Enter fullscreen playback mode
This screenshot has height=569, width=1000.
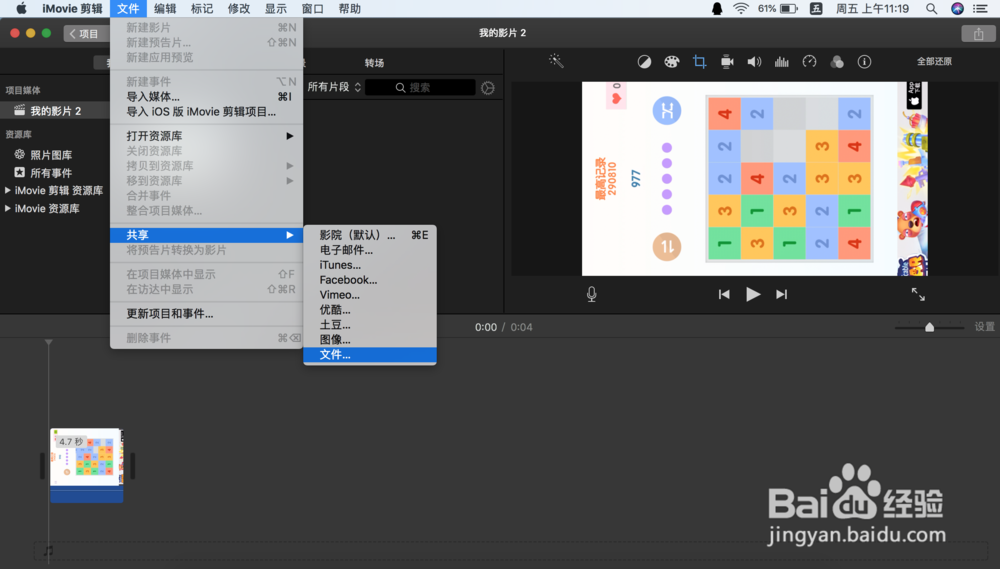[x=918, y=294]
